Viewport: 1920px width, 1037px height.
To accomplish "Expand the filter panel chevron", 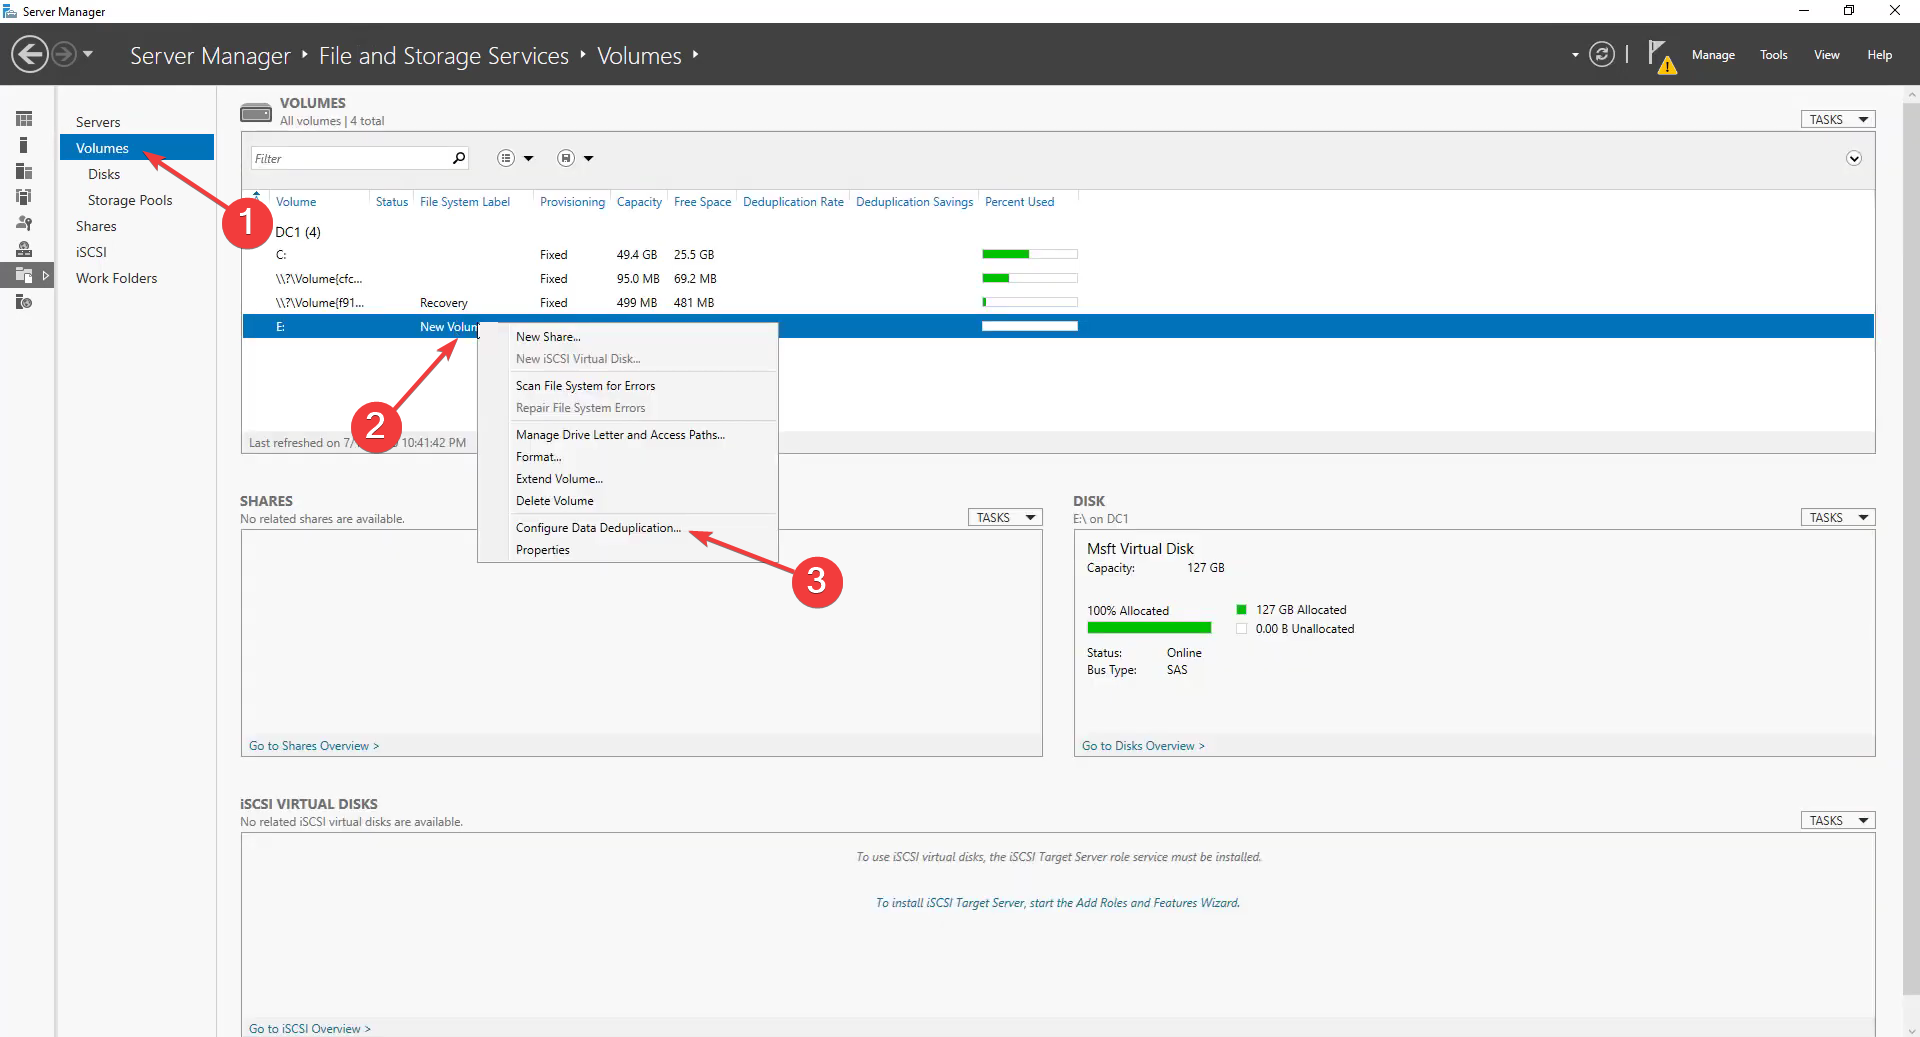I will coord(1853,158).
